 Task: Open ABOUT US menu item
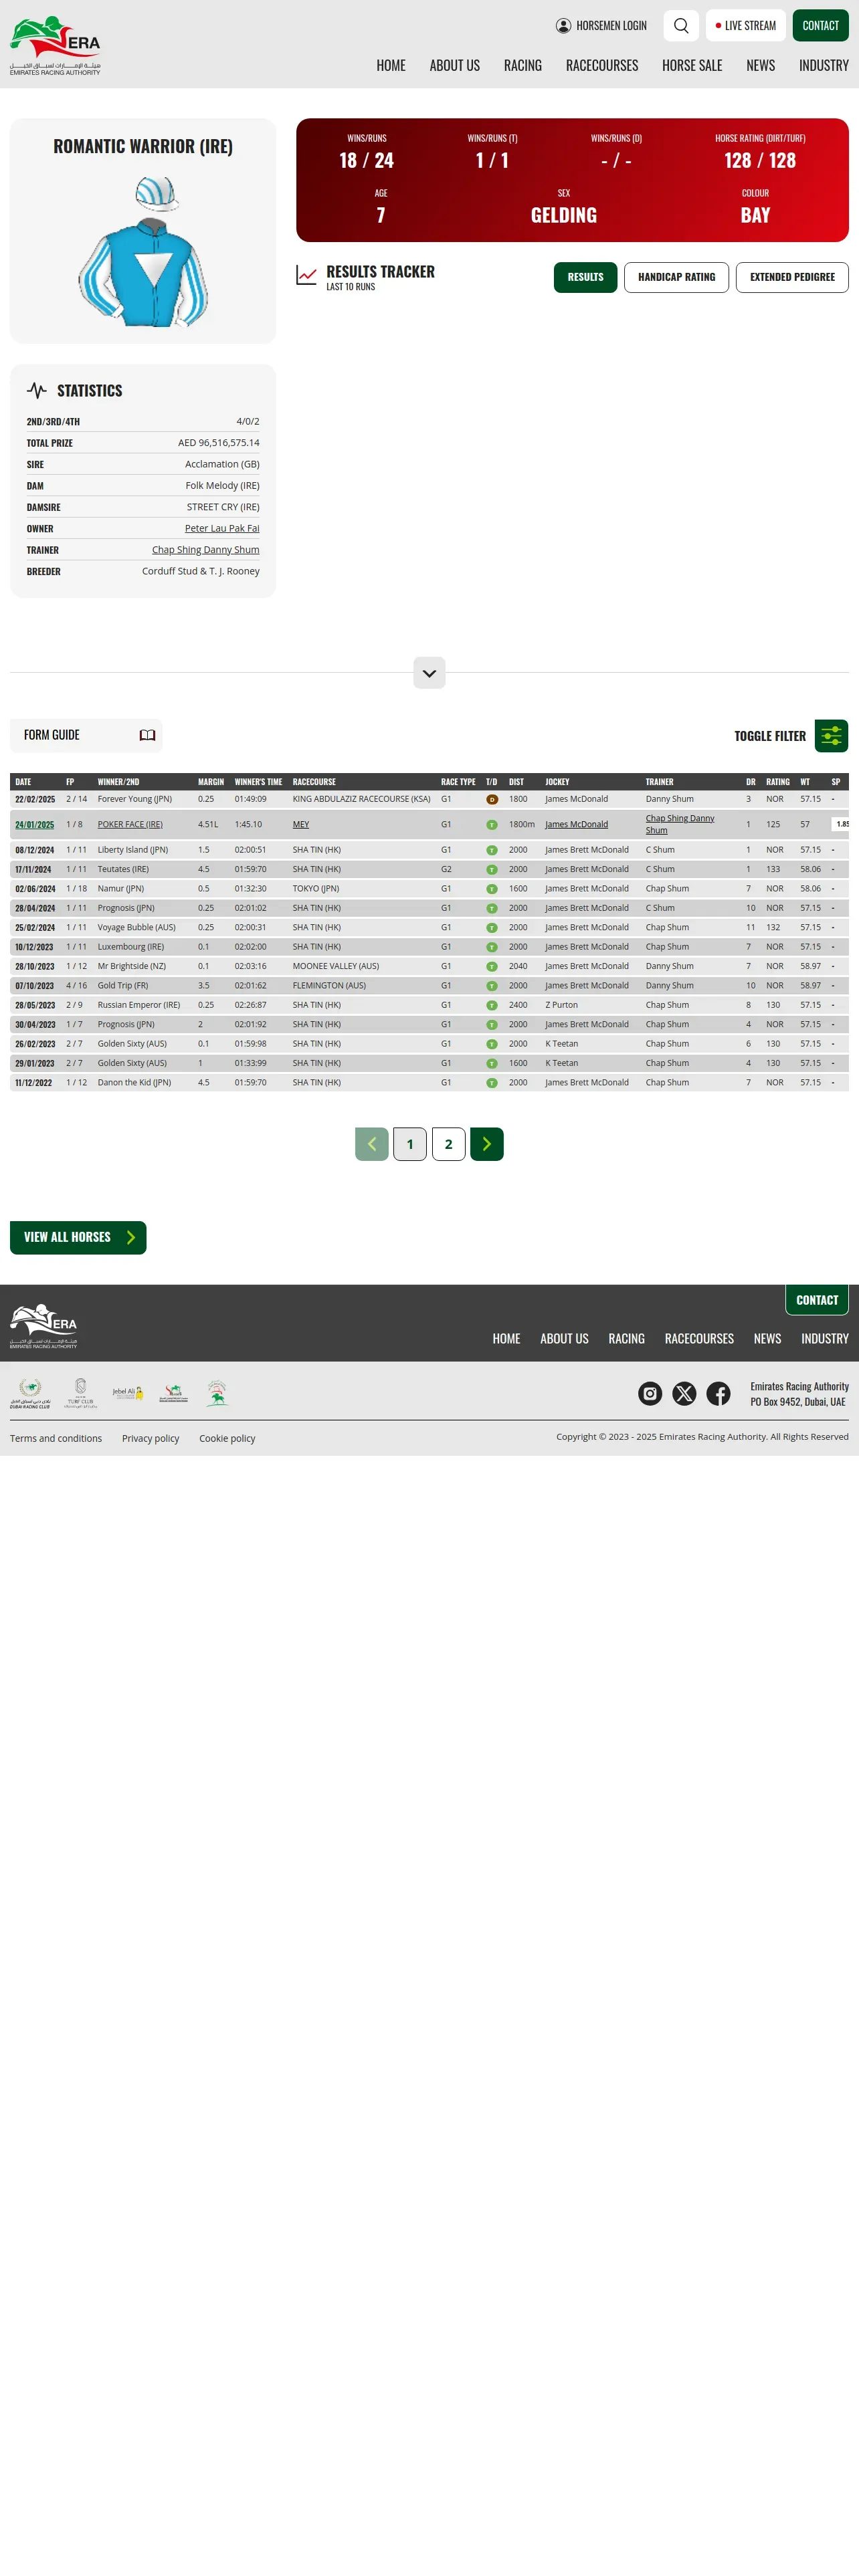pyautogui.click(x=455, y=66)
